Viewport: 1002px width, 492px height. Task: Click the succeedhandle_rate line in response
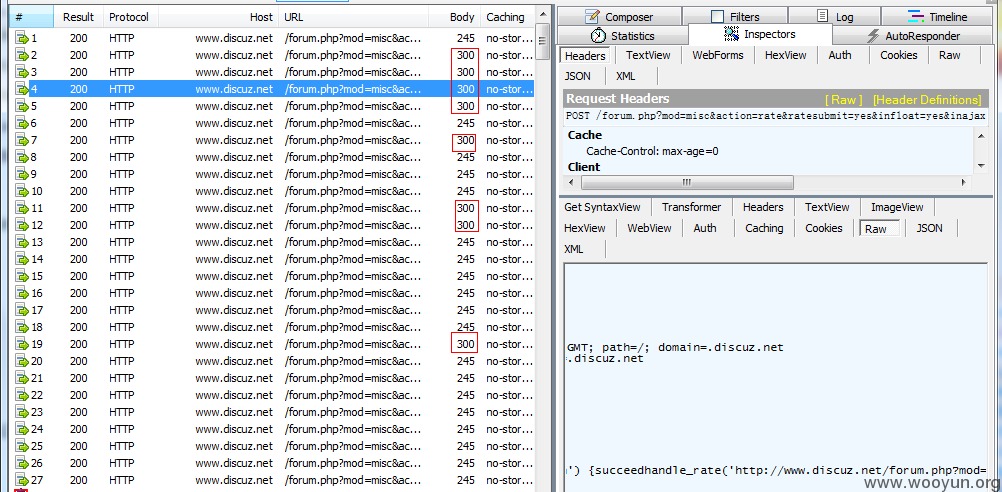tap(776, 470)
